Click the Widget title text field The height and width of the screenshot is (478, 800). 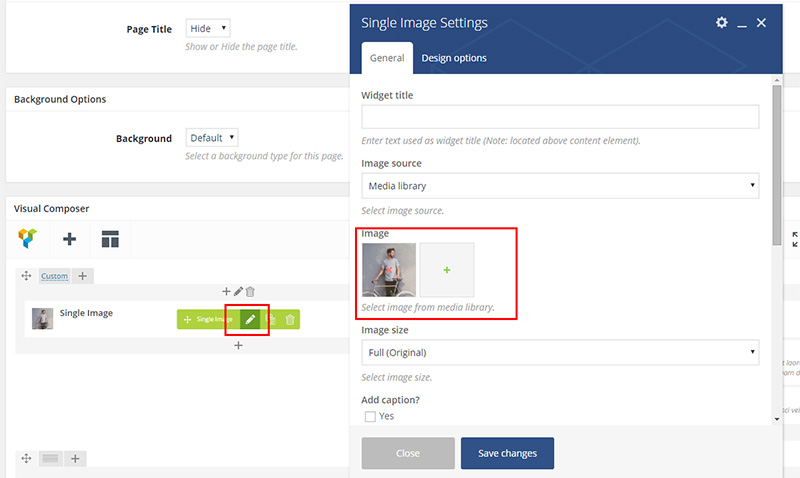click(559, 117)
